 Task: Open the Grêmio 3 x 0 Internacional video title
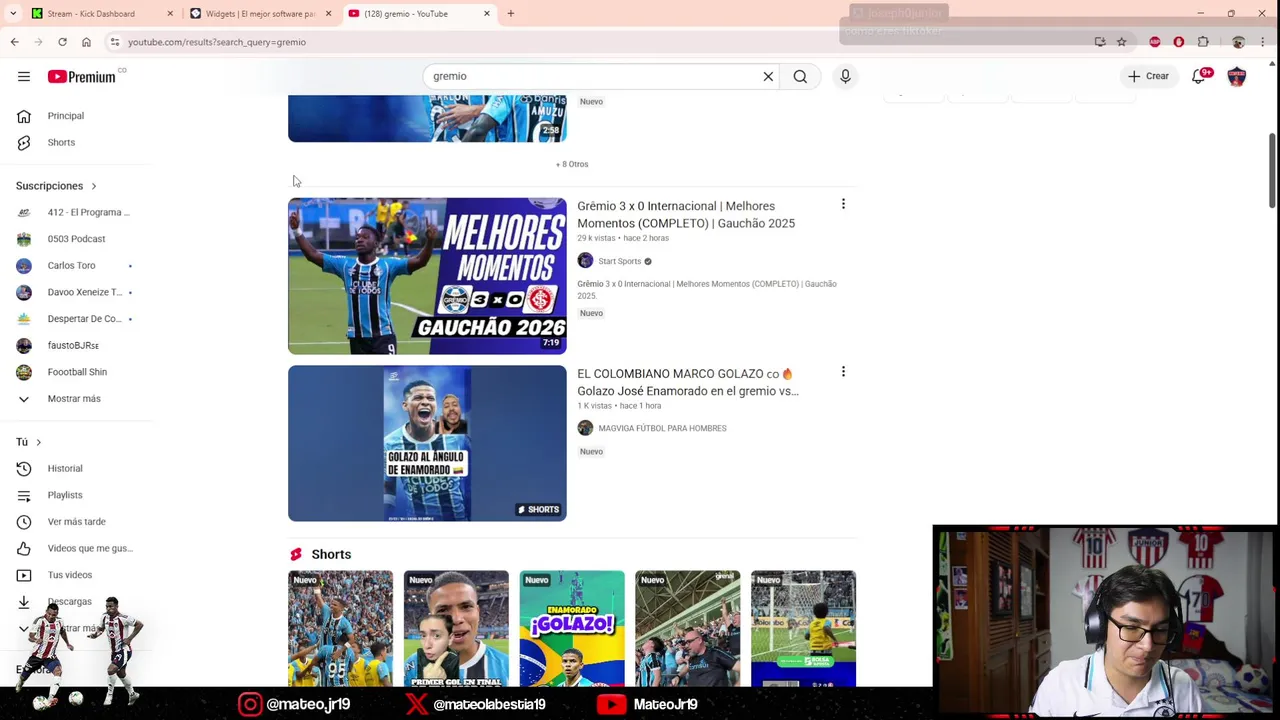(x=686, y=214)
